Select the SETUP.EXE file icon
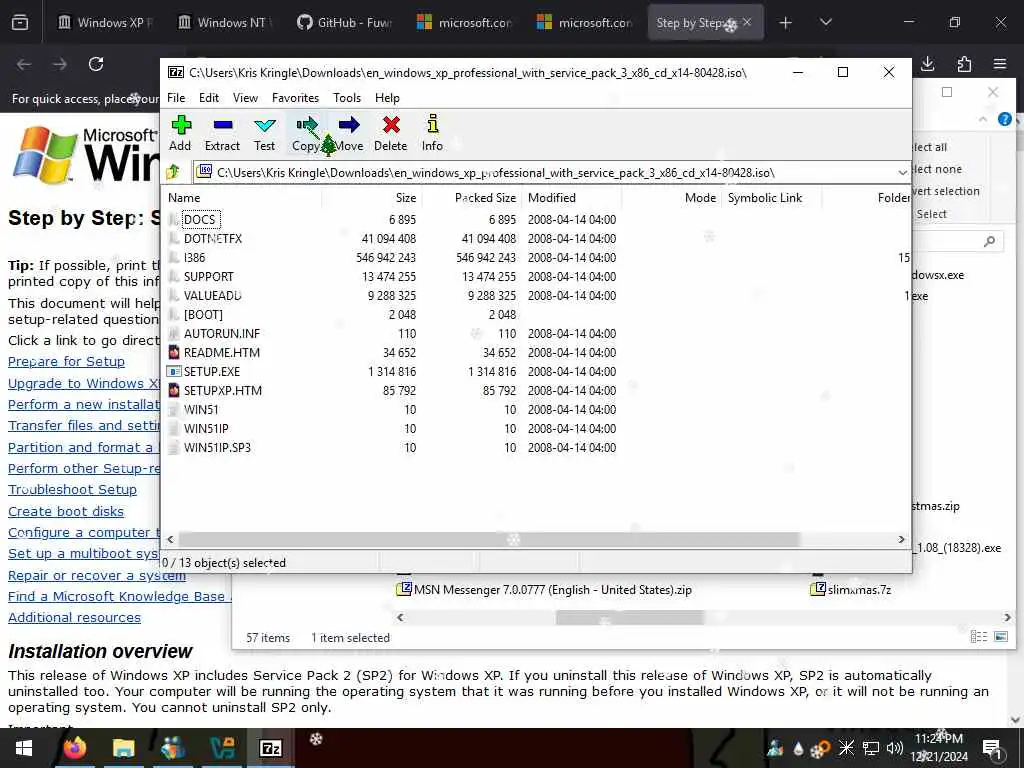The height and width of the screenshot is (768, 1024). [x=174, y=372]
